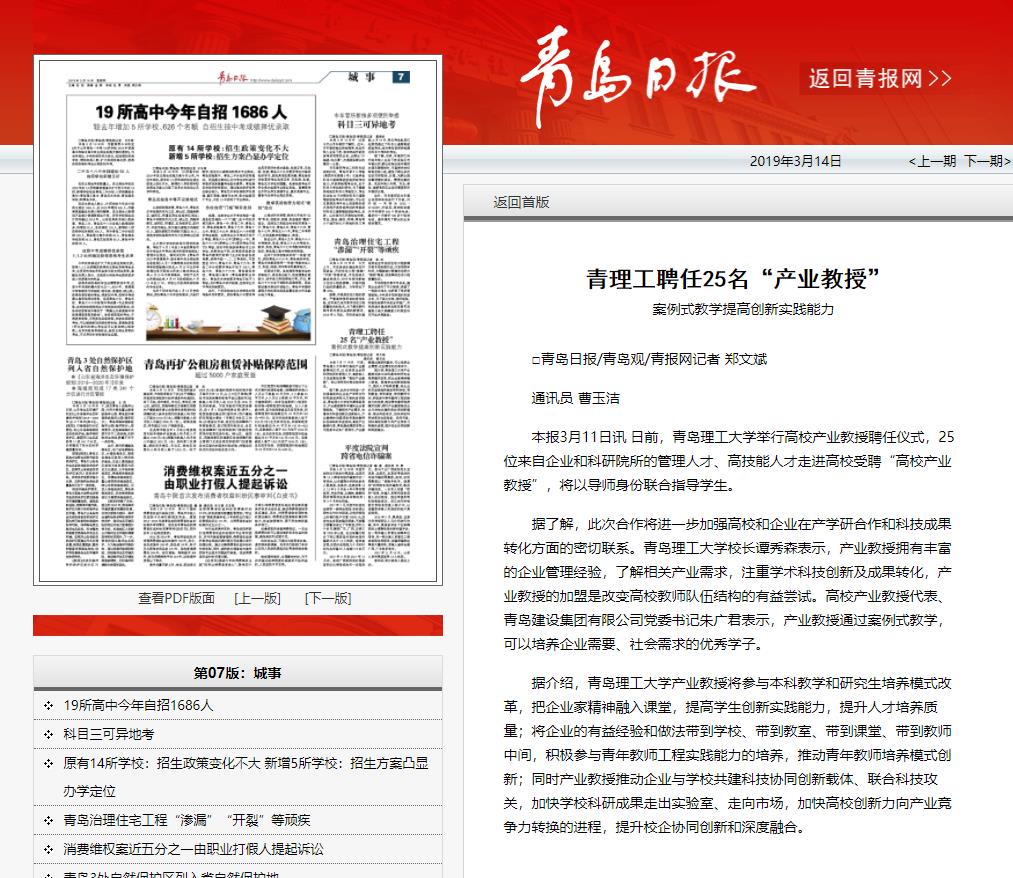Viewport: 1013px width, 878px height.
Task: Open 青岛治理住宅工程 article from the list
Action: click(x=187, y=820)
